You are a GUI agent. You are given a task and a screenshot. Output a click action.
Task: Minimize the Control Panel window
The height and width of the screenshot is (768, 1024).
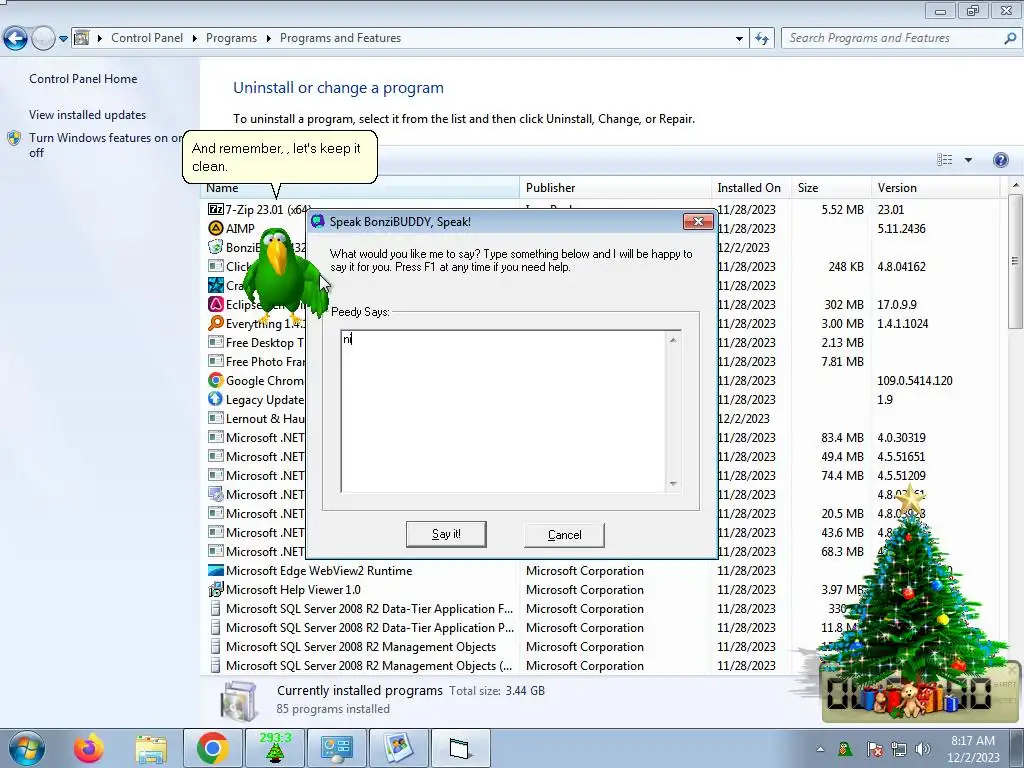coord(940,10)
